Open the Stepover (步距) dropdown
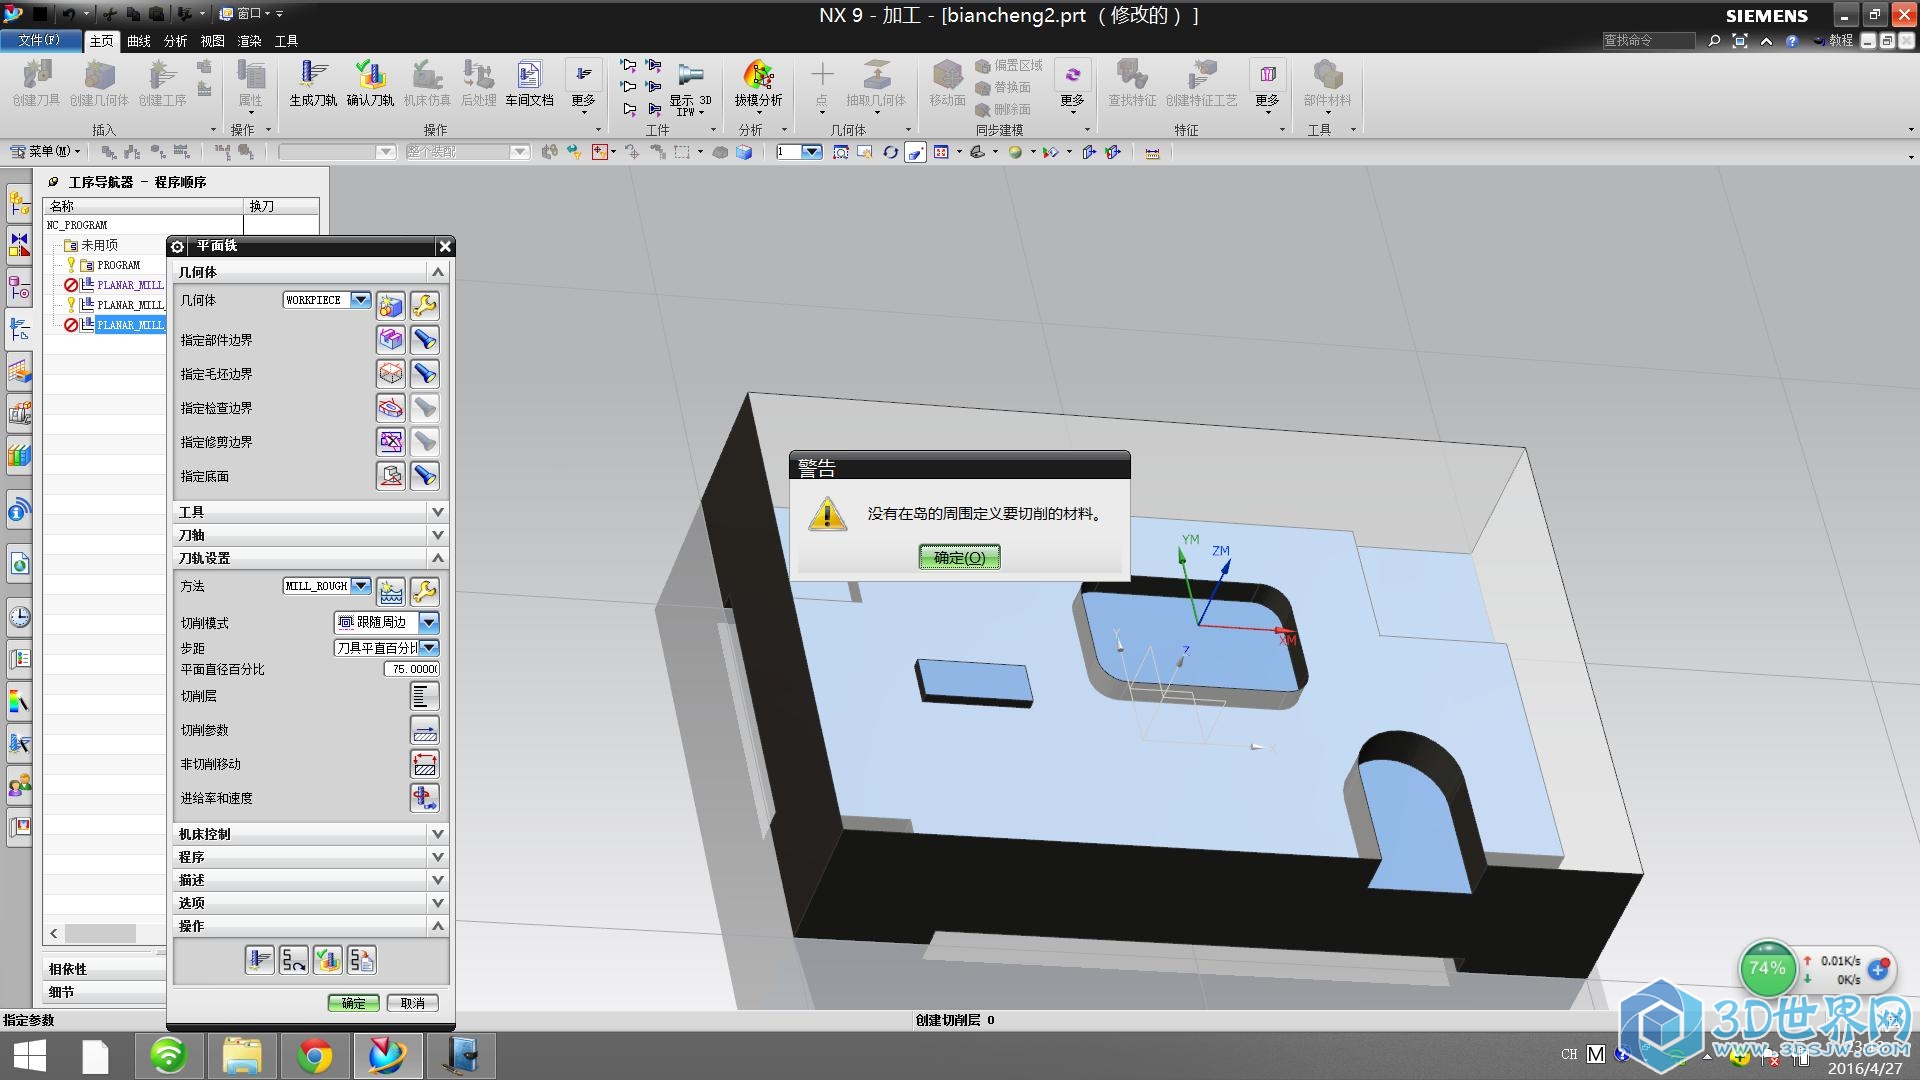The image size is (1920, 1080). (429, 648)
